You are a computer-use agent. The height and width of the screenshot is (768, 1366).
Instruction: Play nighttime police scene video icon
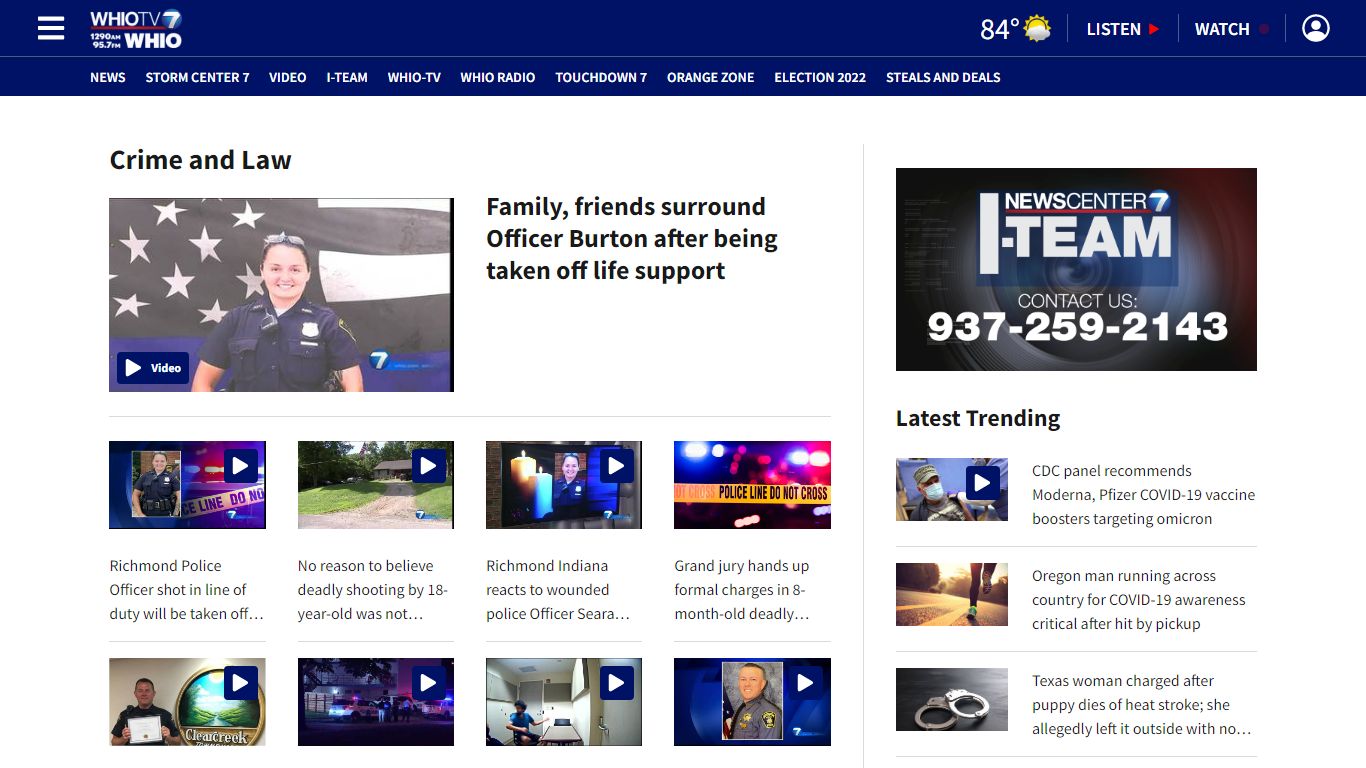coord(429,683)
